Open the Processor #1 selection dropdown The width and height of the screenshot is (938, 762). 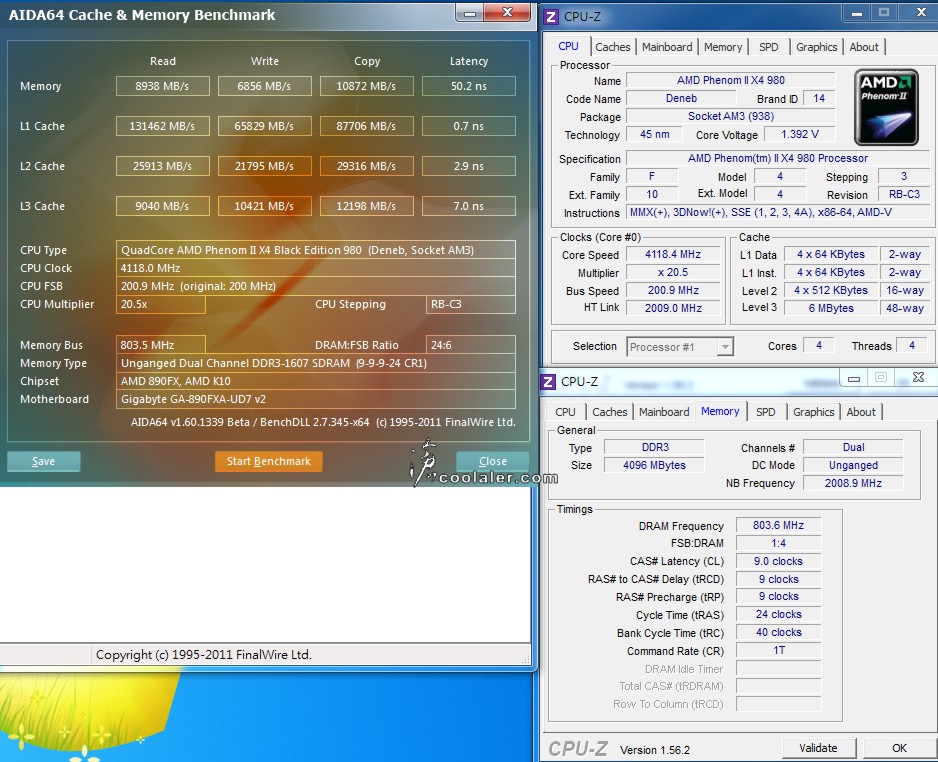[x=680, y=347]
